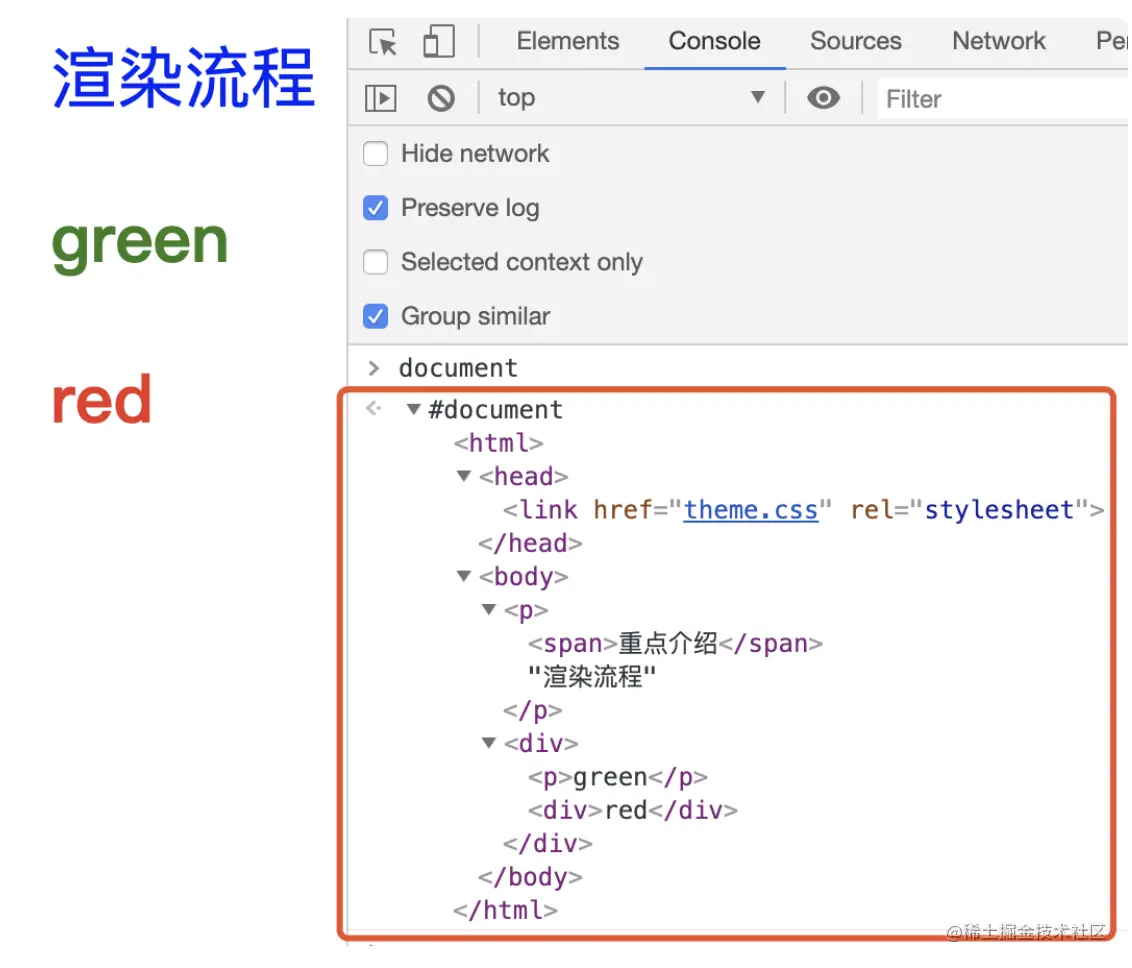Click the red text on the page
The width and height of the screenshot is (1132, 968).
(x=101, y=400)
